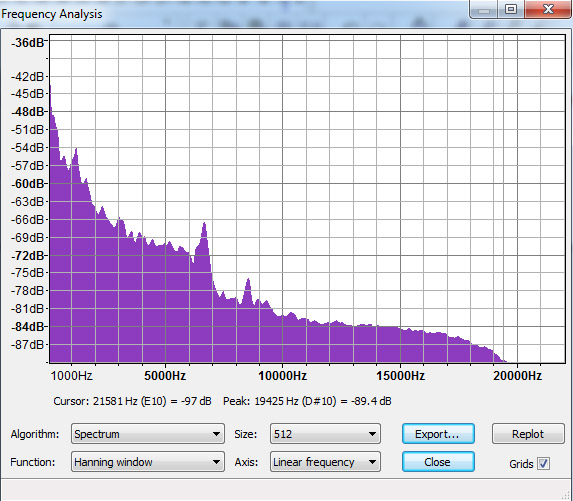Click the Algorithm dropdown arrow
573x501 pixels.
coord(216,434)
